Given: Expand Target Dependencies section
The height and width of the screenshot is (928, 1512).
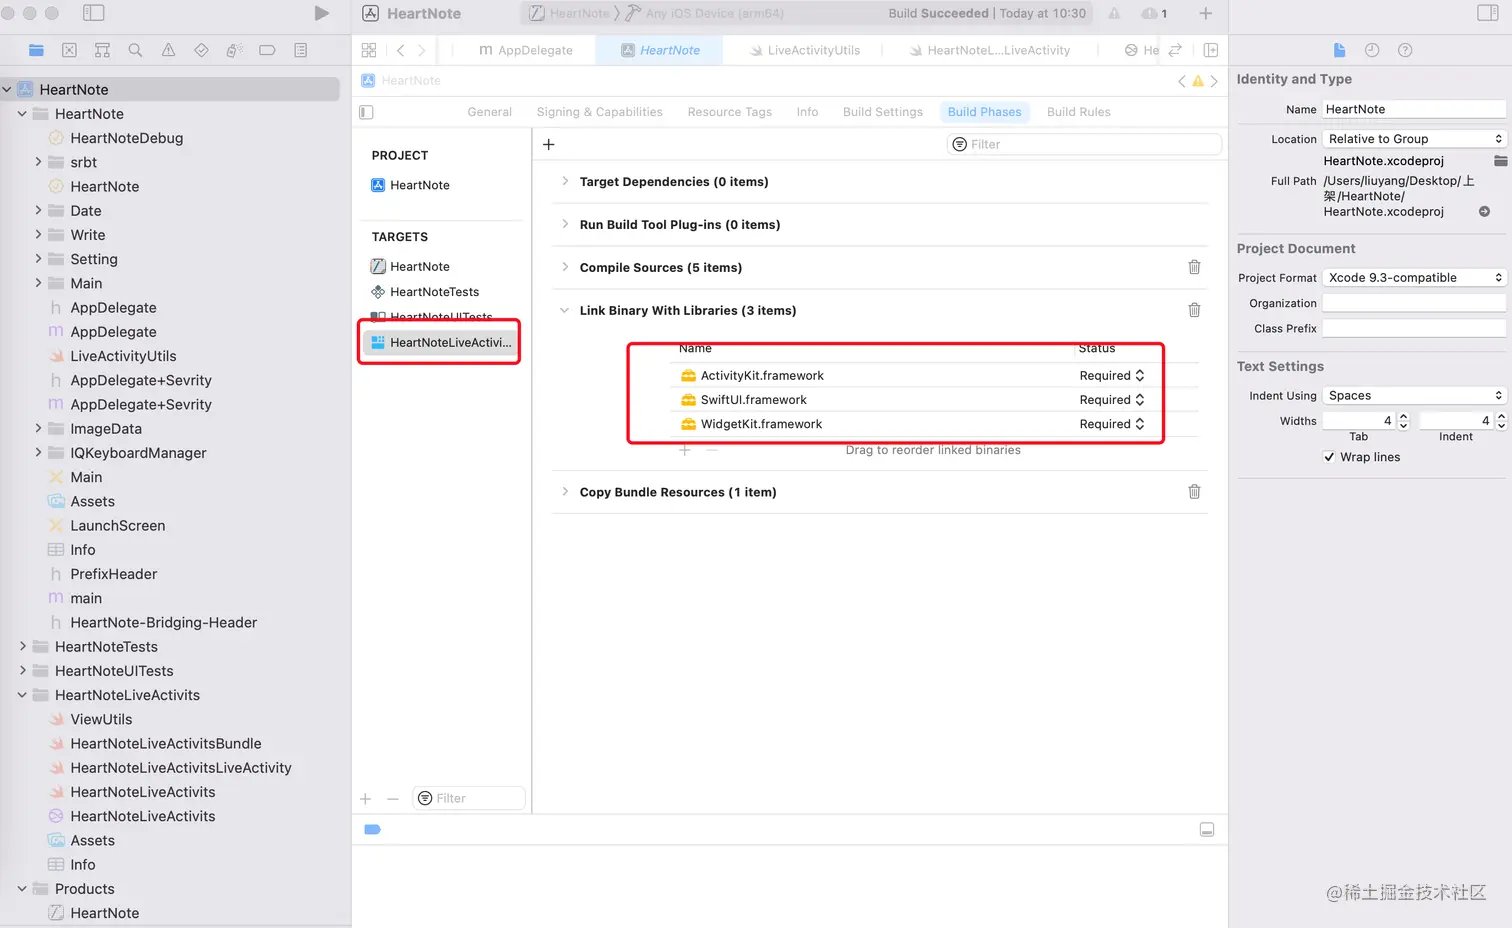Looking at the screenshot, I should pyautogui.click(x=565, y=181).
